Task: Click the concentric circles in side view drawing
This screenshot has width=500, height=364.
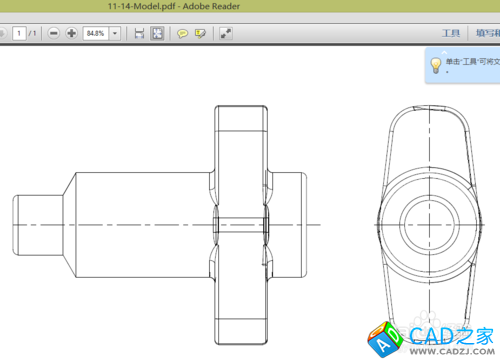Action: click(x=430, y=225)
